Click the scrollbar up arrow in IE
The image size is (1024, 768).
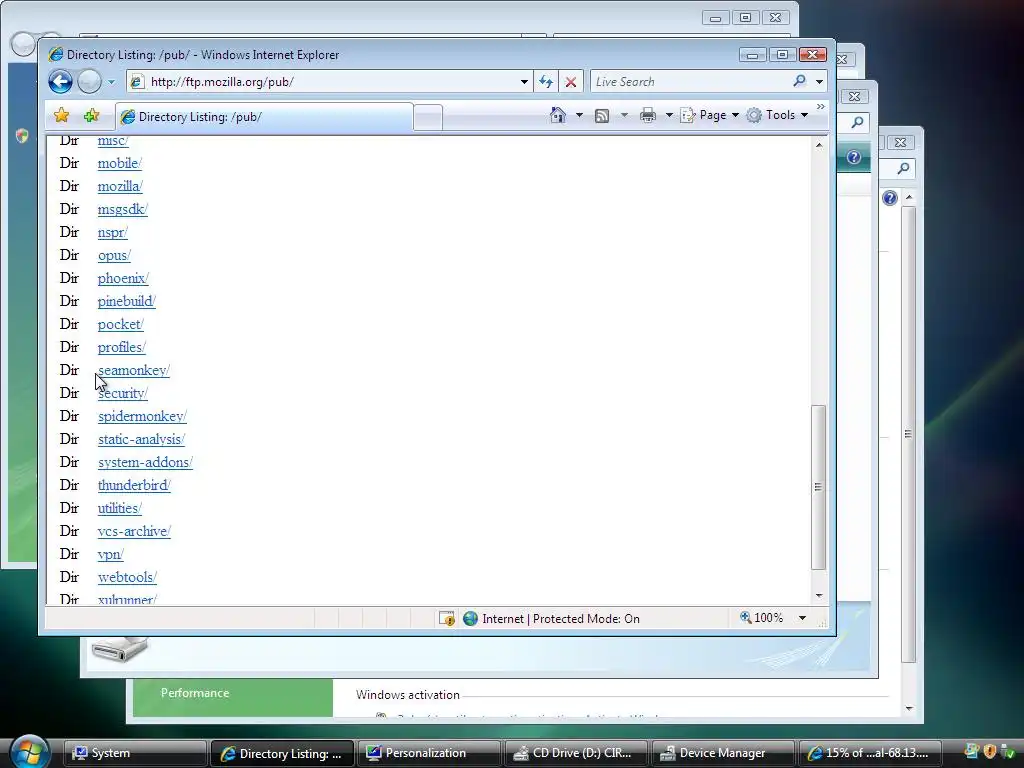coord(819,145)
